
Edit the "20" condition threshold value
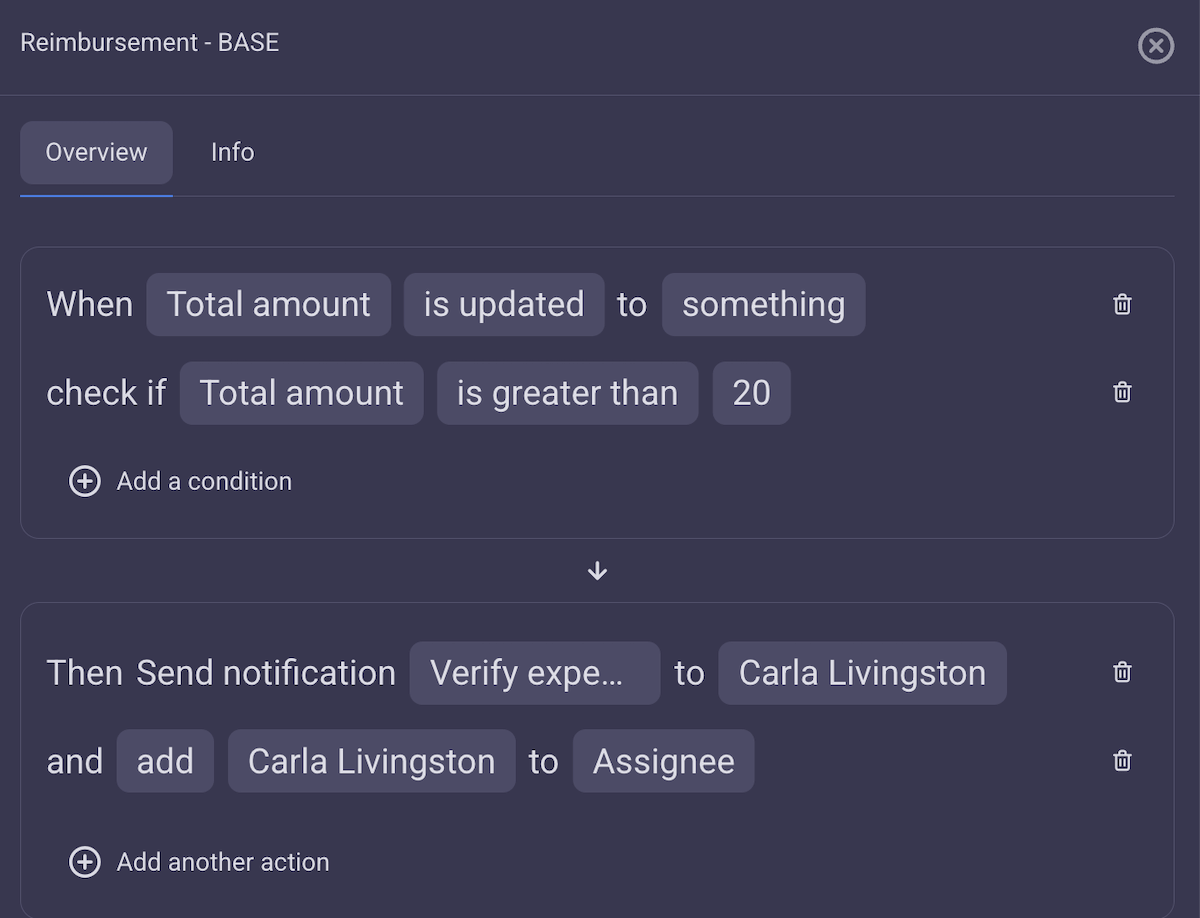click(751, 392)
